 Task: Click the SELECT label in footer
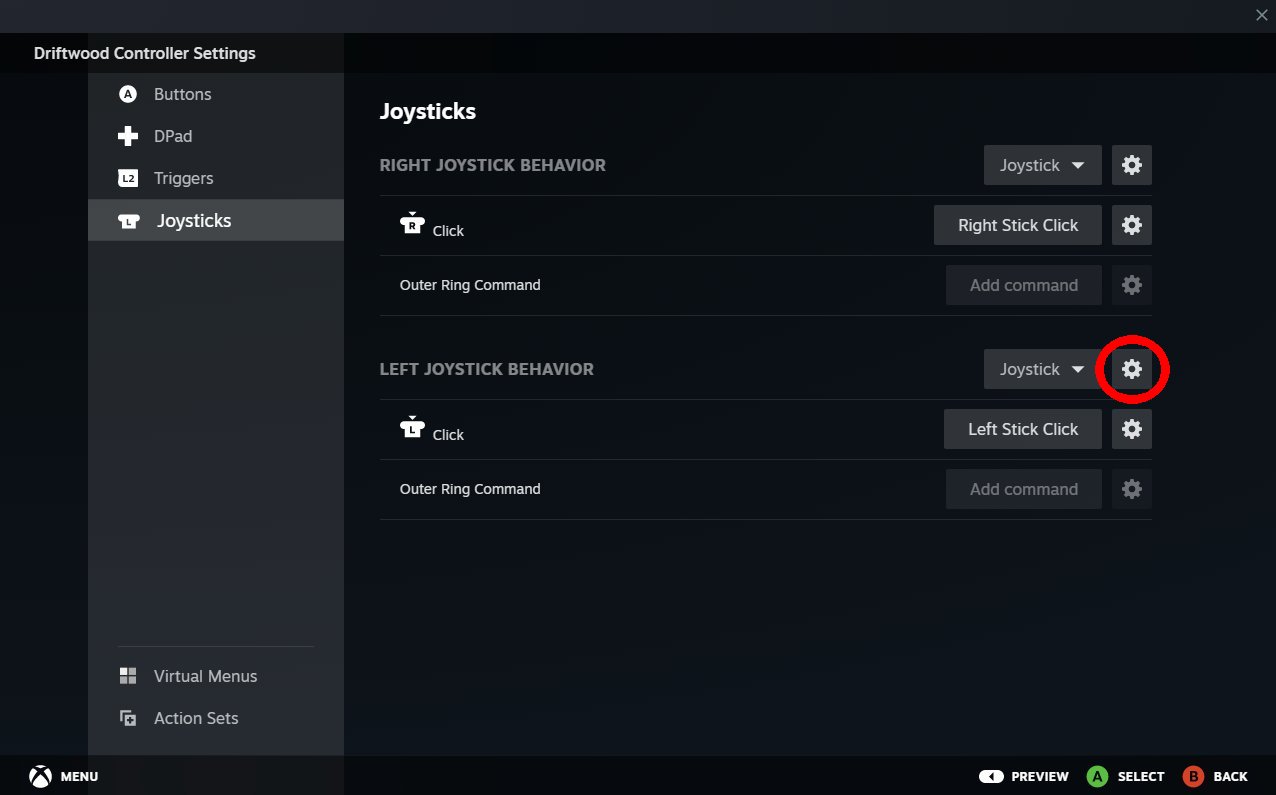[1141, 776]
